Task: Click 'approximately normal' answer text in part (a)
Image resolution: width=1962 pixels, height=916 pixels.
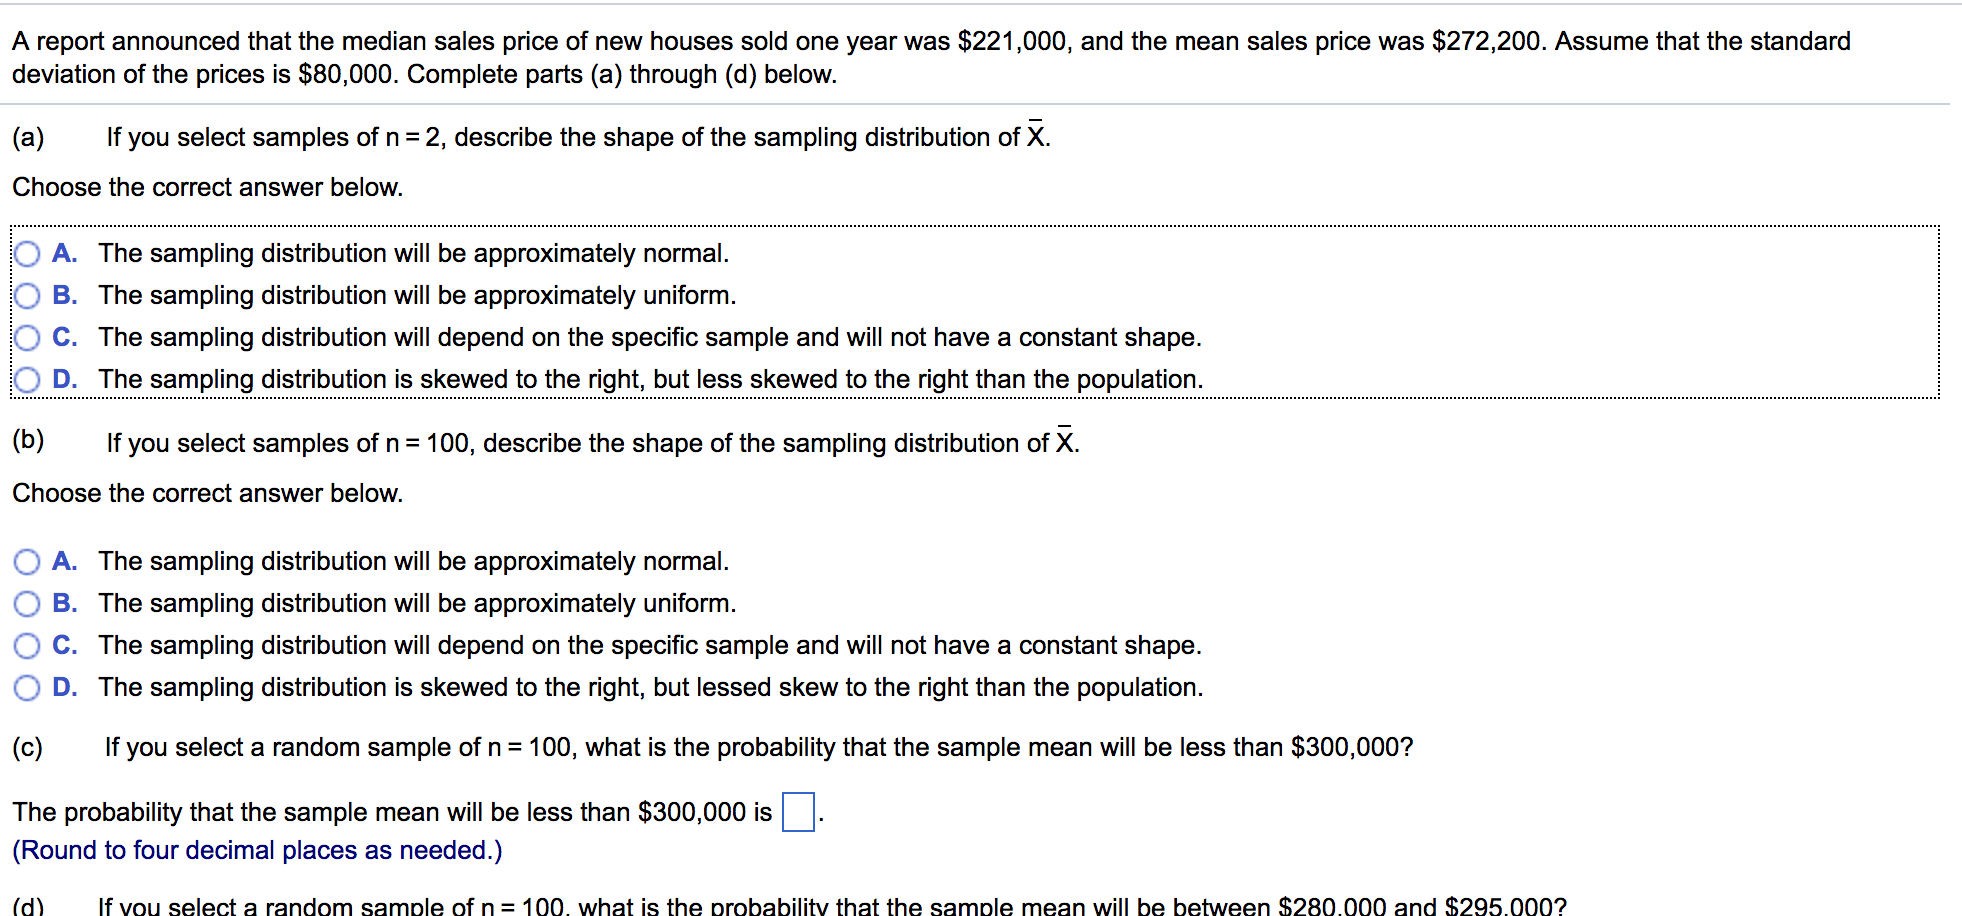Action: point(601,253)
